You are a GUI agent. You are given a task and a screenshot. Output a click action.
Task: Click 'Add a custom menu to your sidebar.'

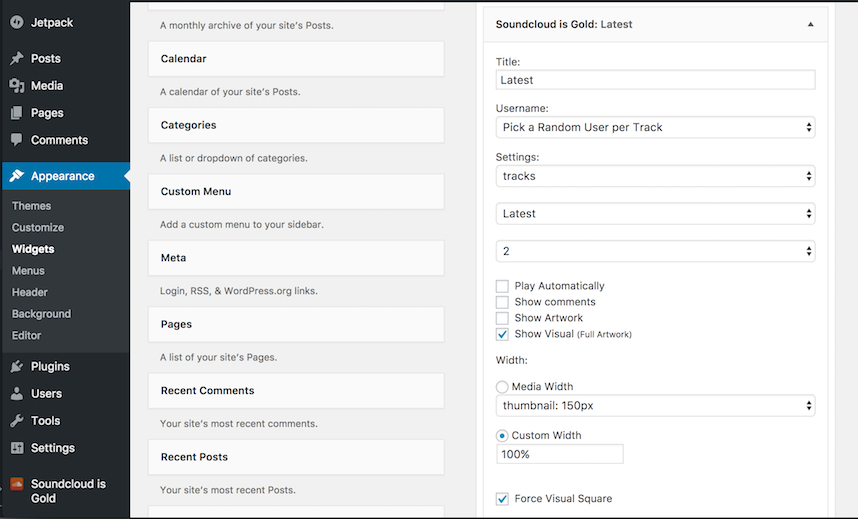pos(242,224)
